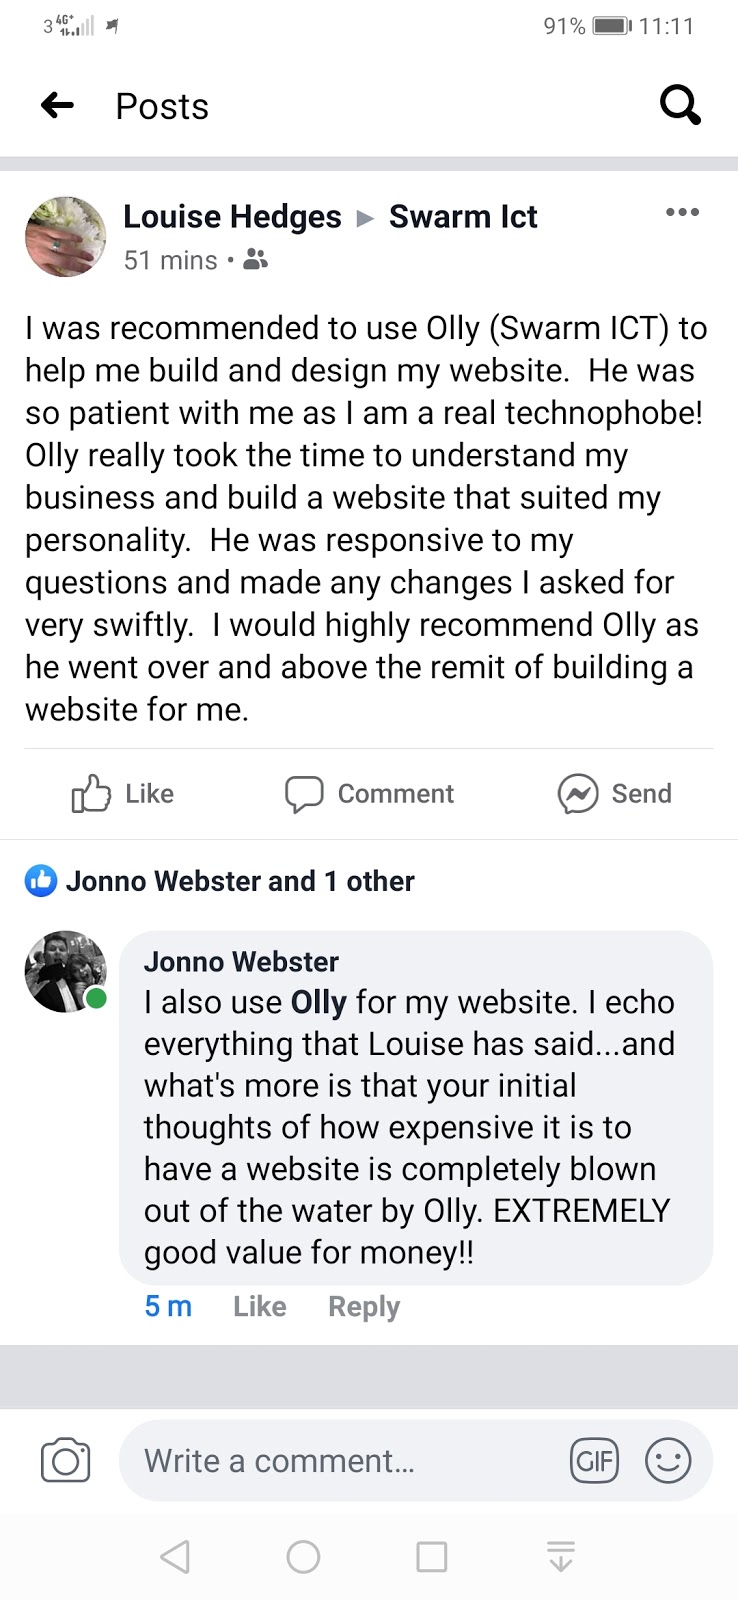This screenshot has height=1600, width=738.
Task: Reply to Jonno Webster's comment
Action: pos(364,1307)
